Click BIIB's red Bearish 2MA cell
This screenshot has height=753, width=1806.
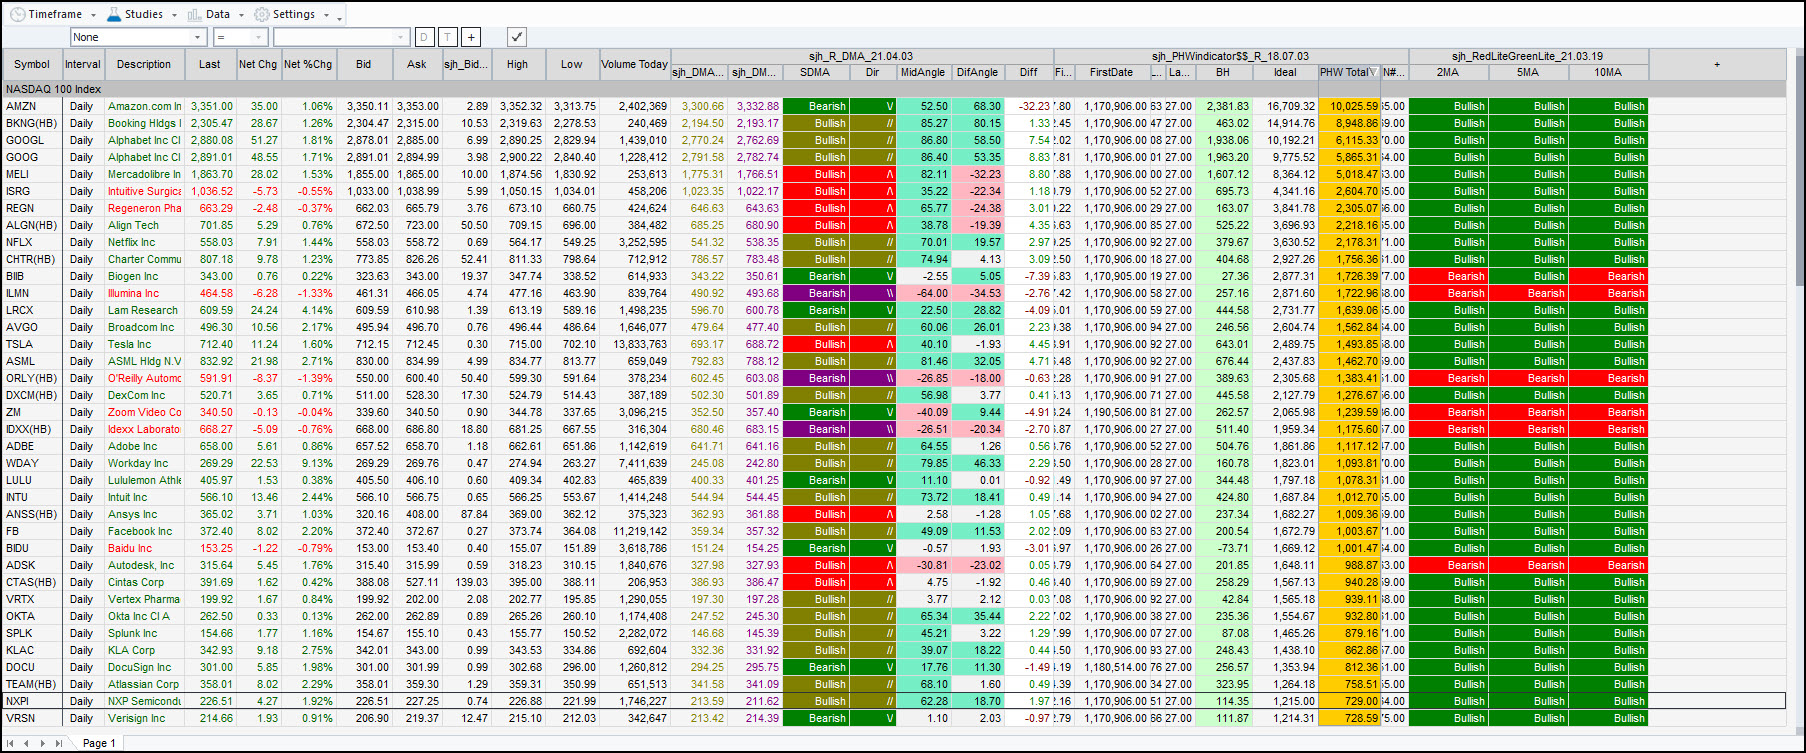coord(1448,276)
